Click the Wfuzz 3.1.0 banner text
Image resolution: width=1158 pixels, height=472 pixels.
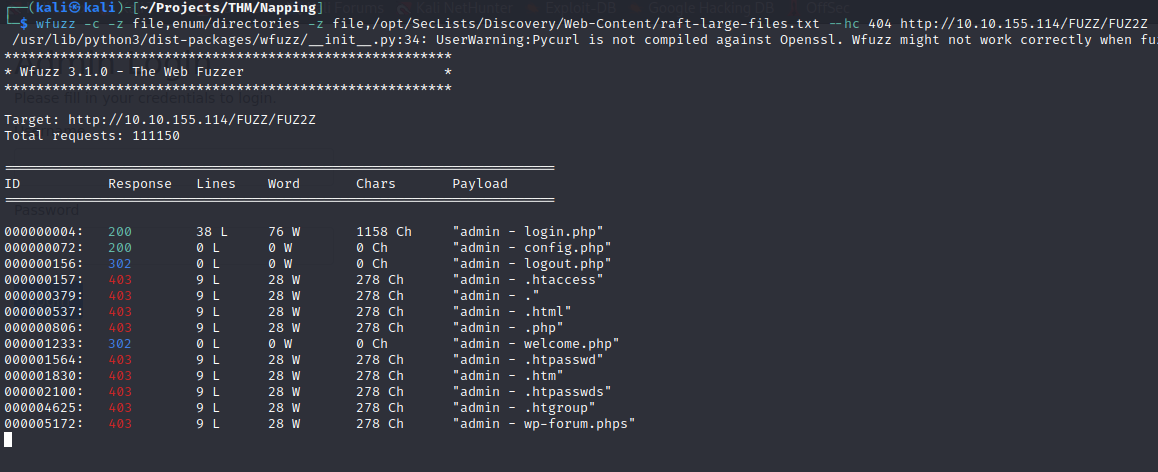coord(131,72)
